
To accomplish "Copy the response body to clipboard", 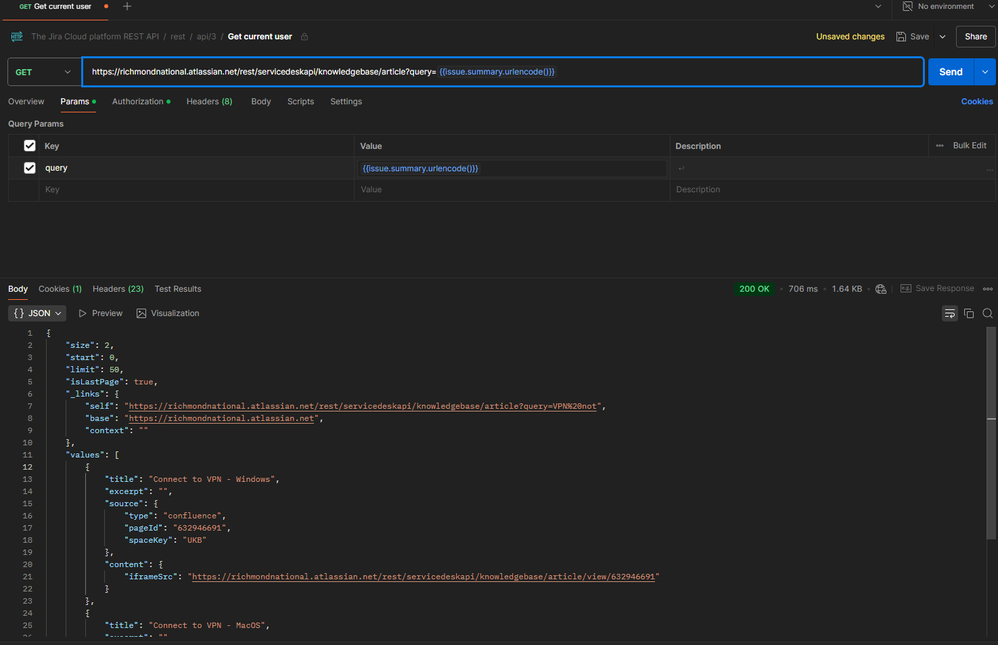I will point(969,314).
